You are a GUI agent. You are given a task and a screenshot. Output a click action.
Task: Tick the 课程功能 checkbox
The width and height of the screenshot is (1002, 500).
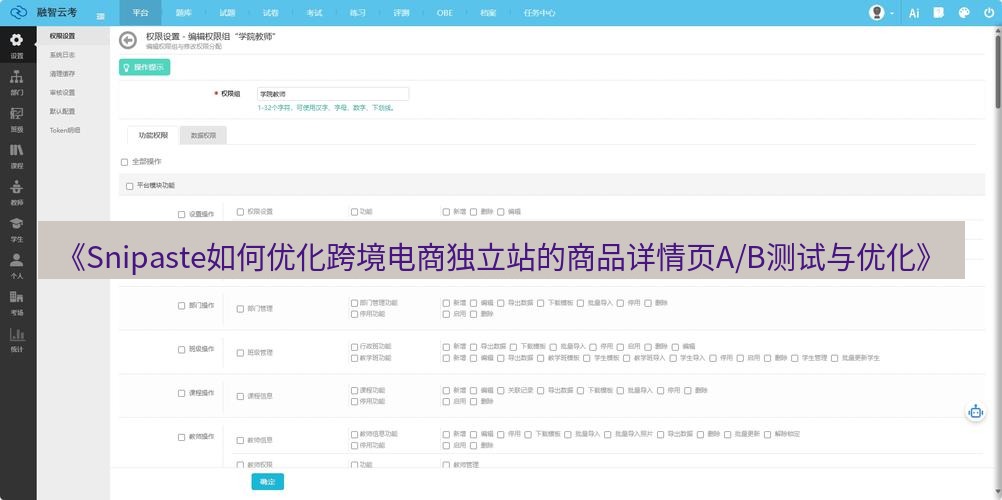point(355,390)
